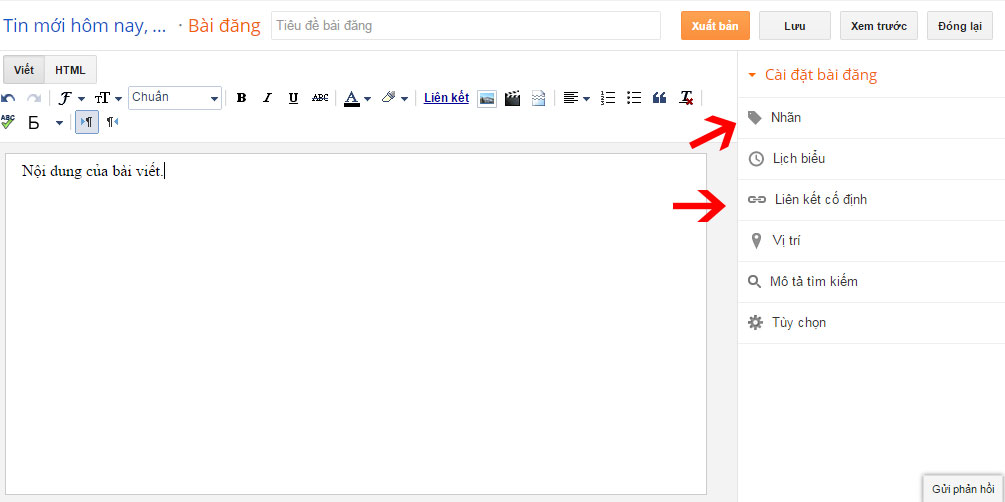Preview the post with Xem trước
This screenshot has height=502, width=1005.
click(879, 26)
